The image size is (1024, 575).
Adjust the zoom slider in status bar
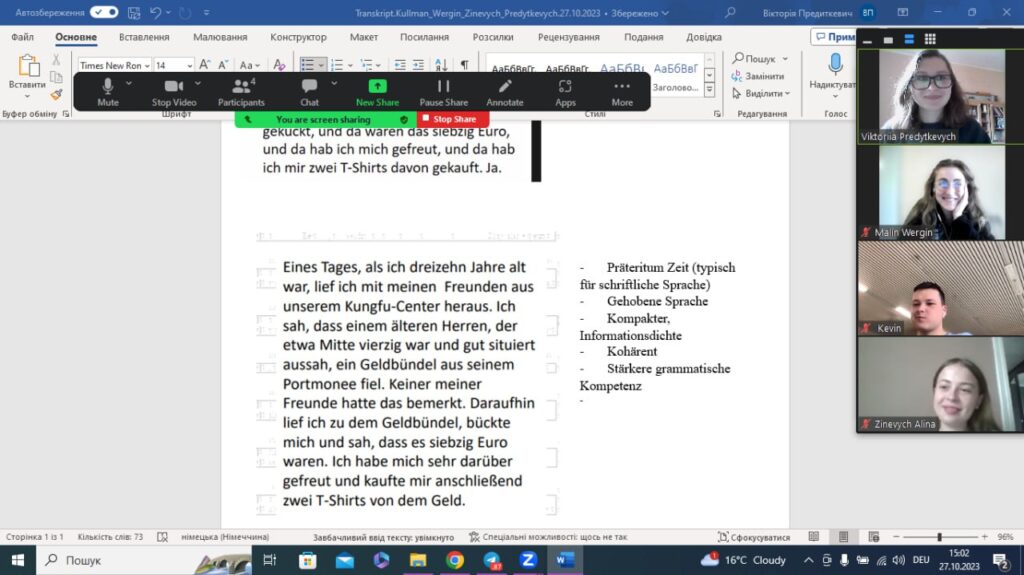tap(938, 537)
